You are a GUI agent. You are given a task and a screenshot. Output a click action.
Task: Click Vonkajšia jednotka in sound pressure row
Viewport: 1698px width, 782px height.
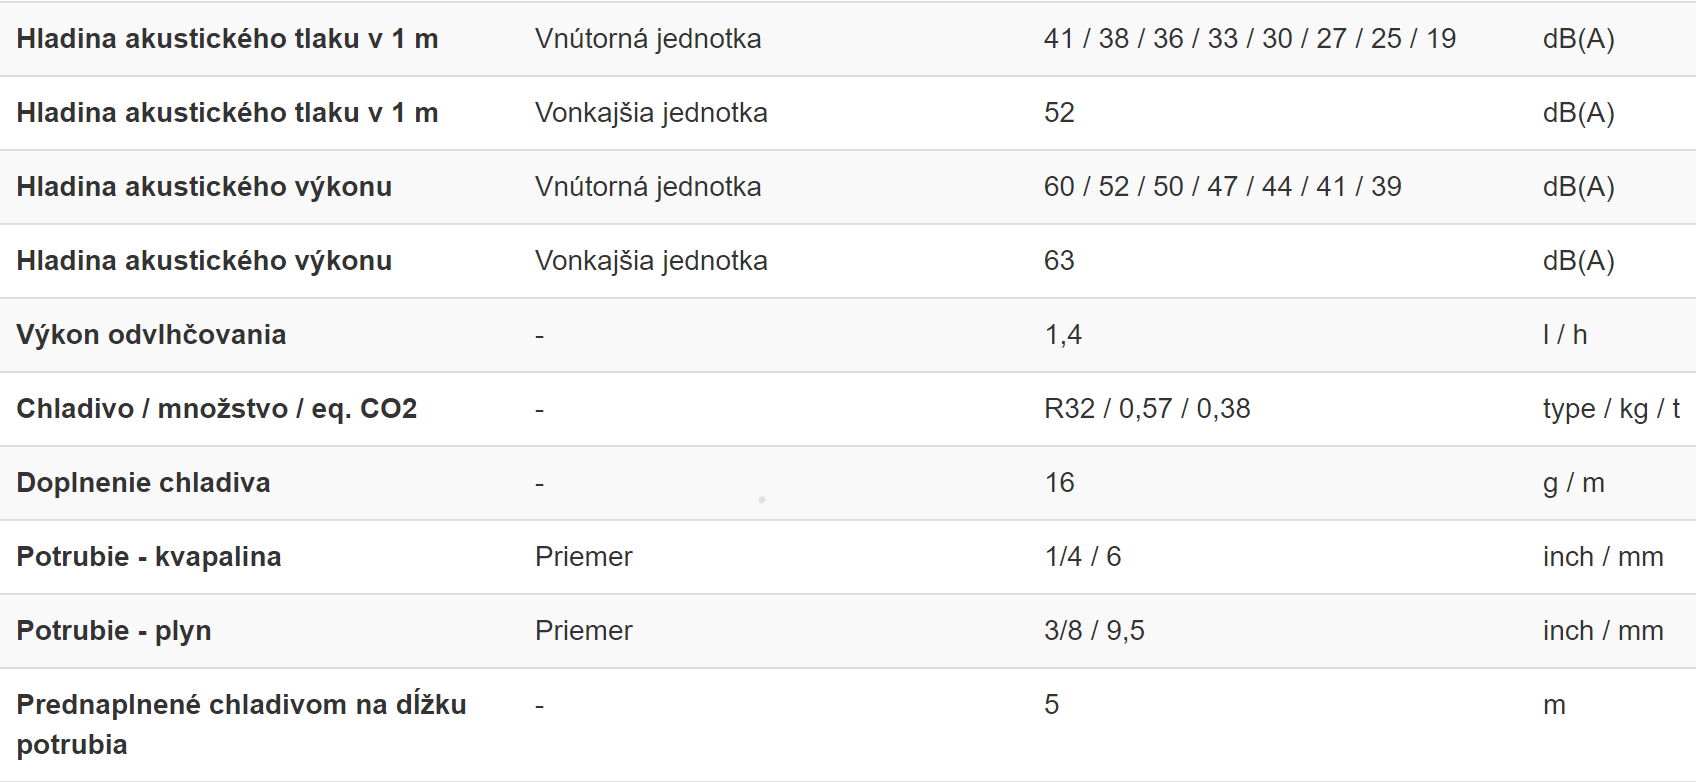tap(651, 113)
